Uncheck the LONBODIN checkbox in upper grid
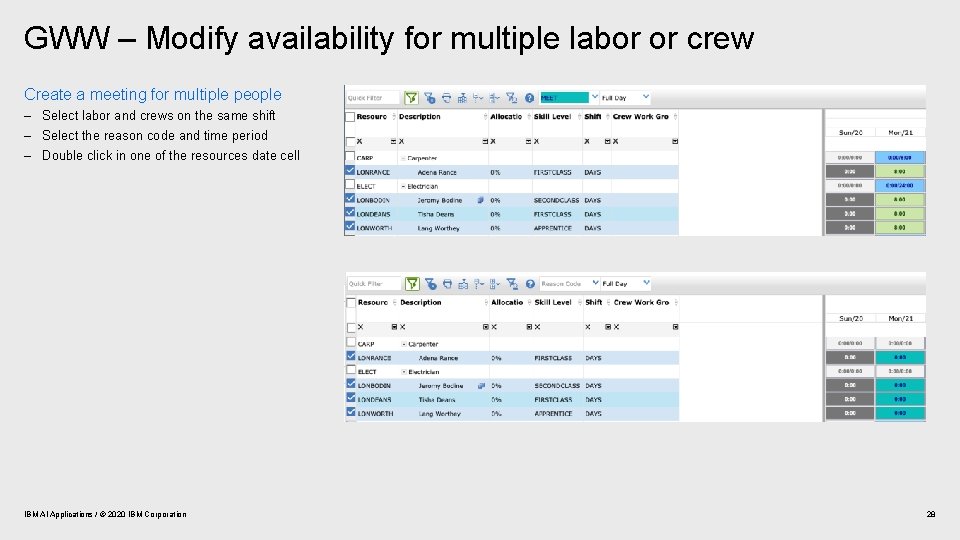Image resolution: width=960 pixels, height=540 pixels. tap(350, 199)
